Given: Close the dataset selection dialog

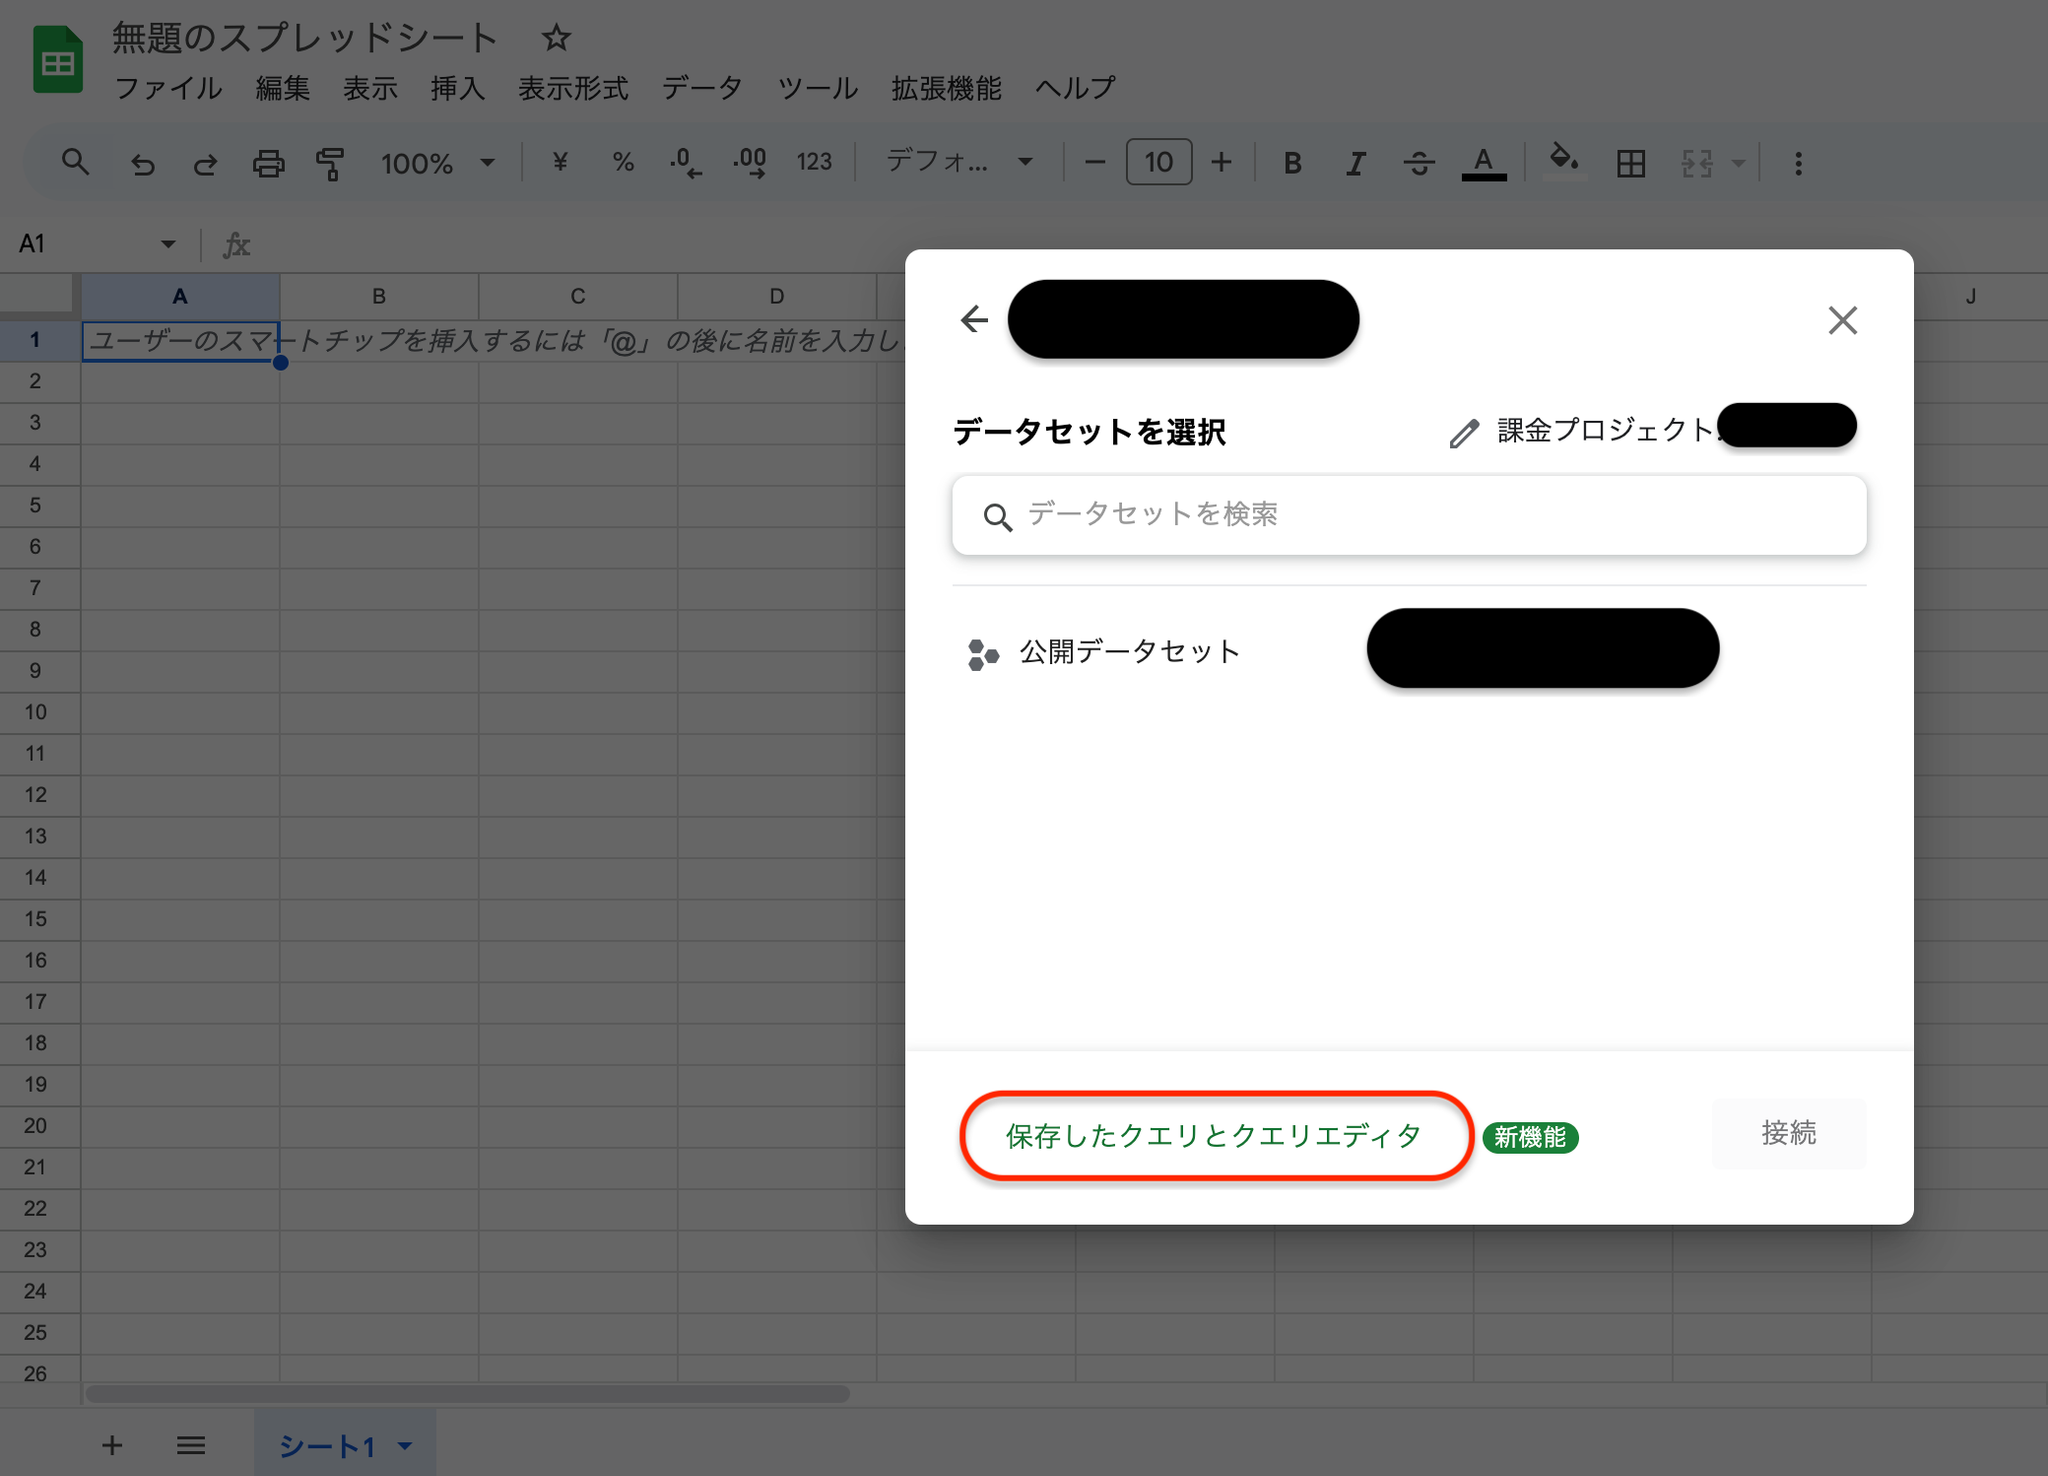Looking at the screenshot, I should click(1842, 320).
